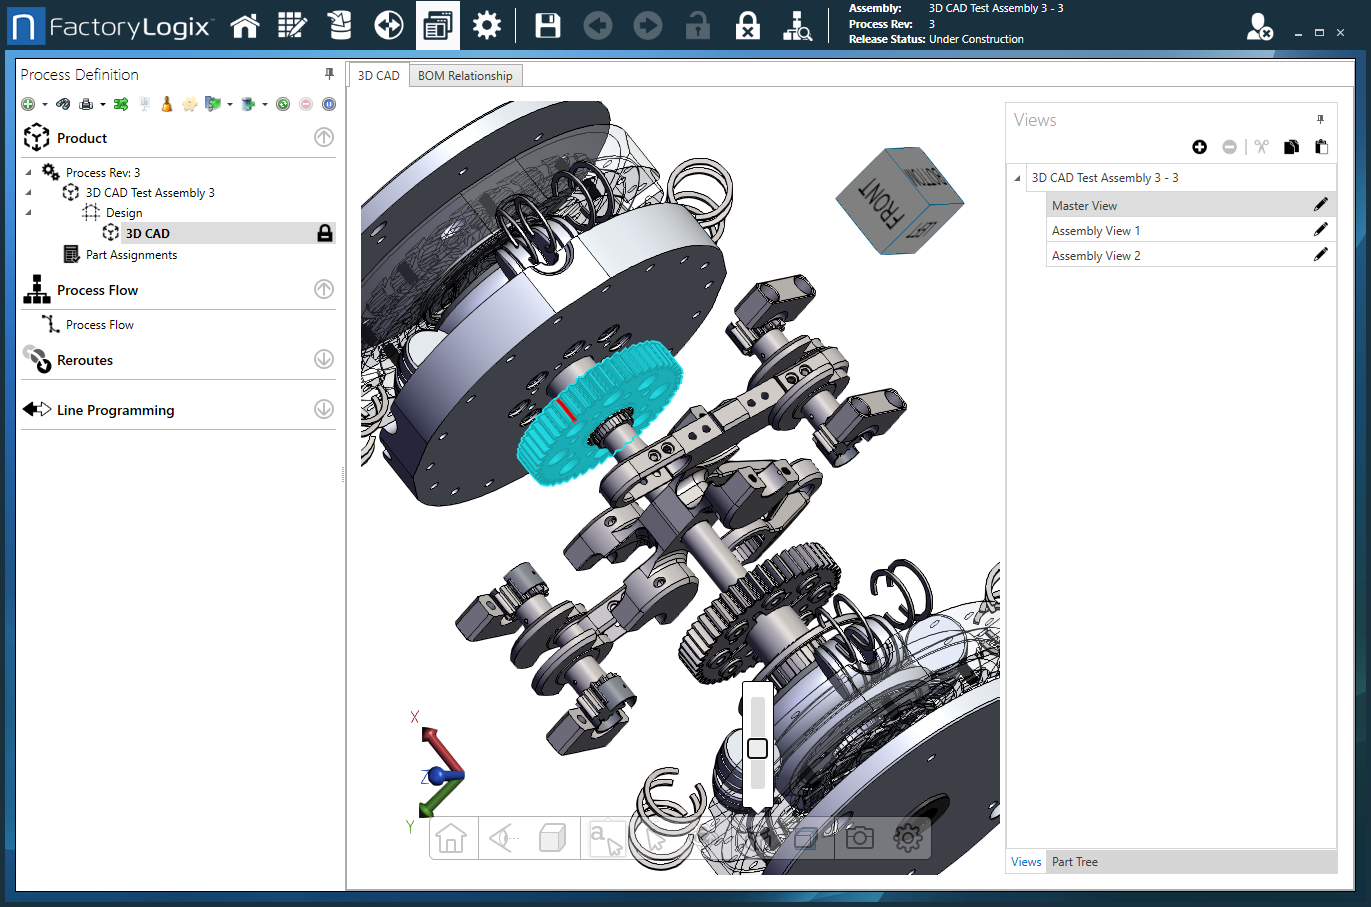Click the vertical zoom slider handle

tap(757, 748)
